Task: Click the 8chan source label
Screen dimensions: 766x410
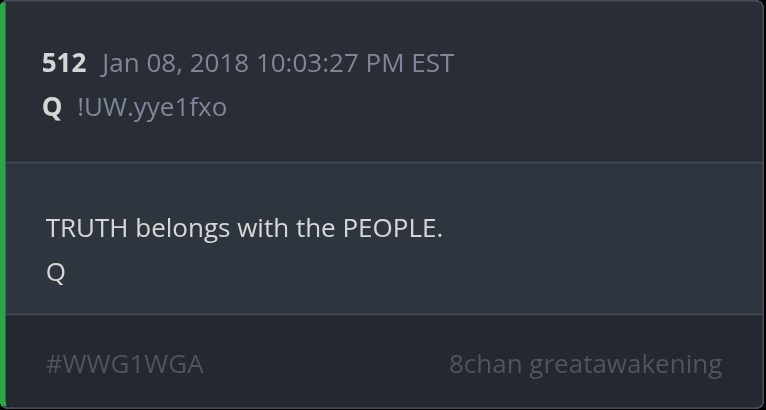Action: point(485,364)
